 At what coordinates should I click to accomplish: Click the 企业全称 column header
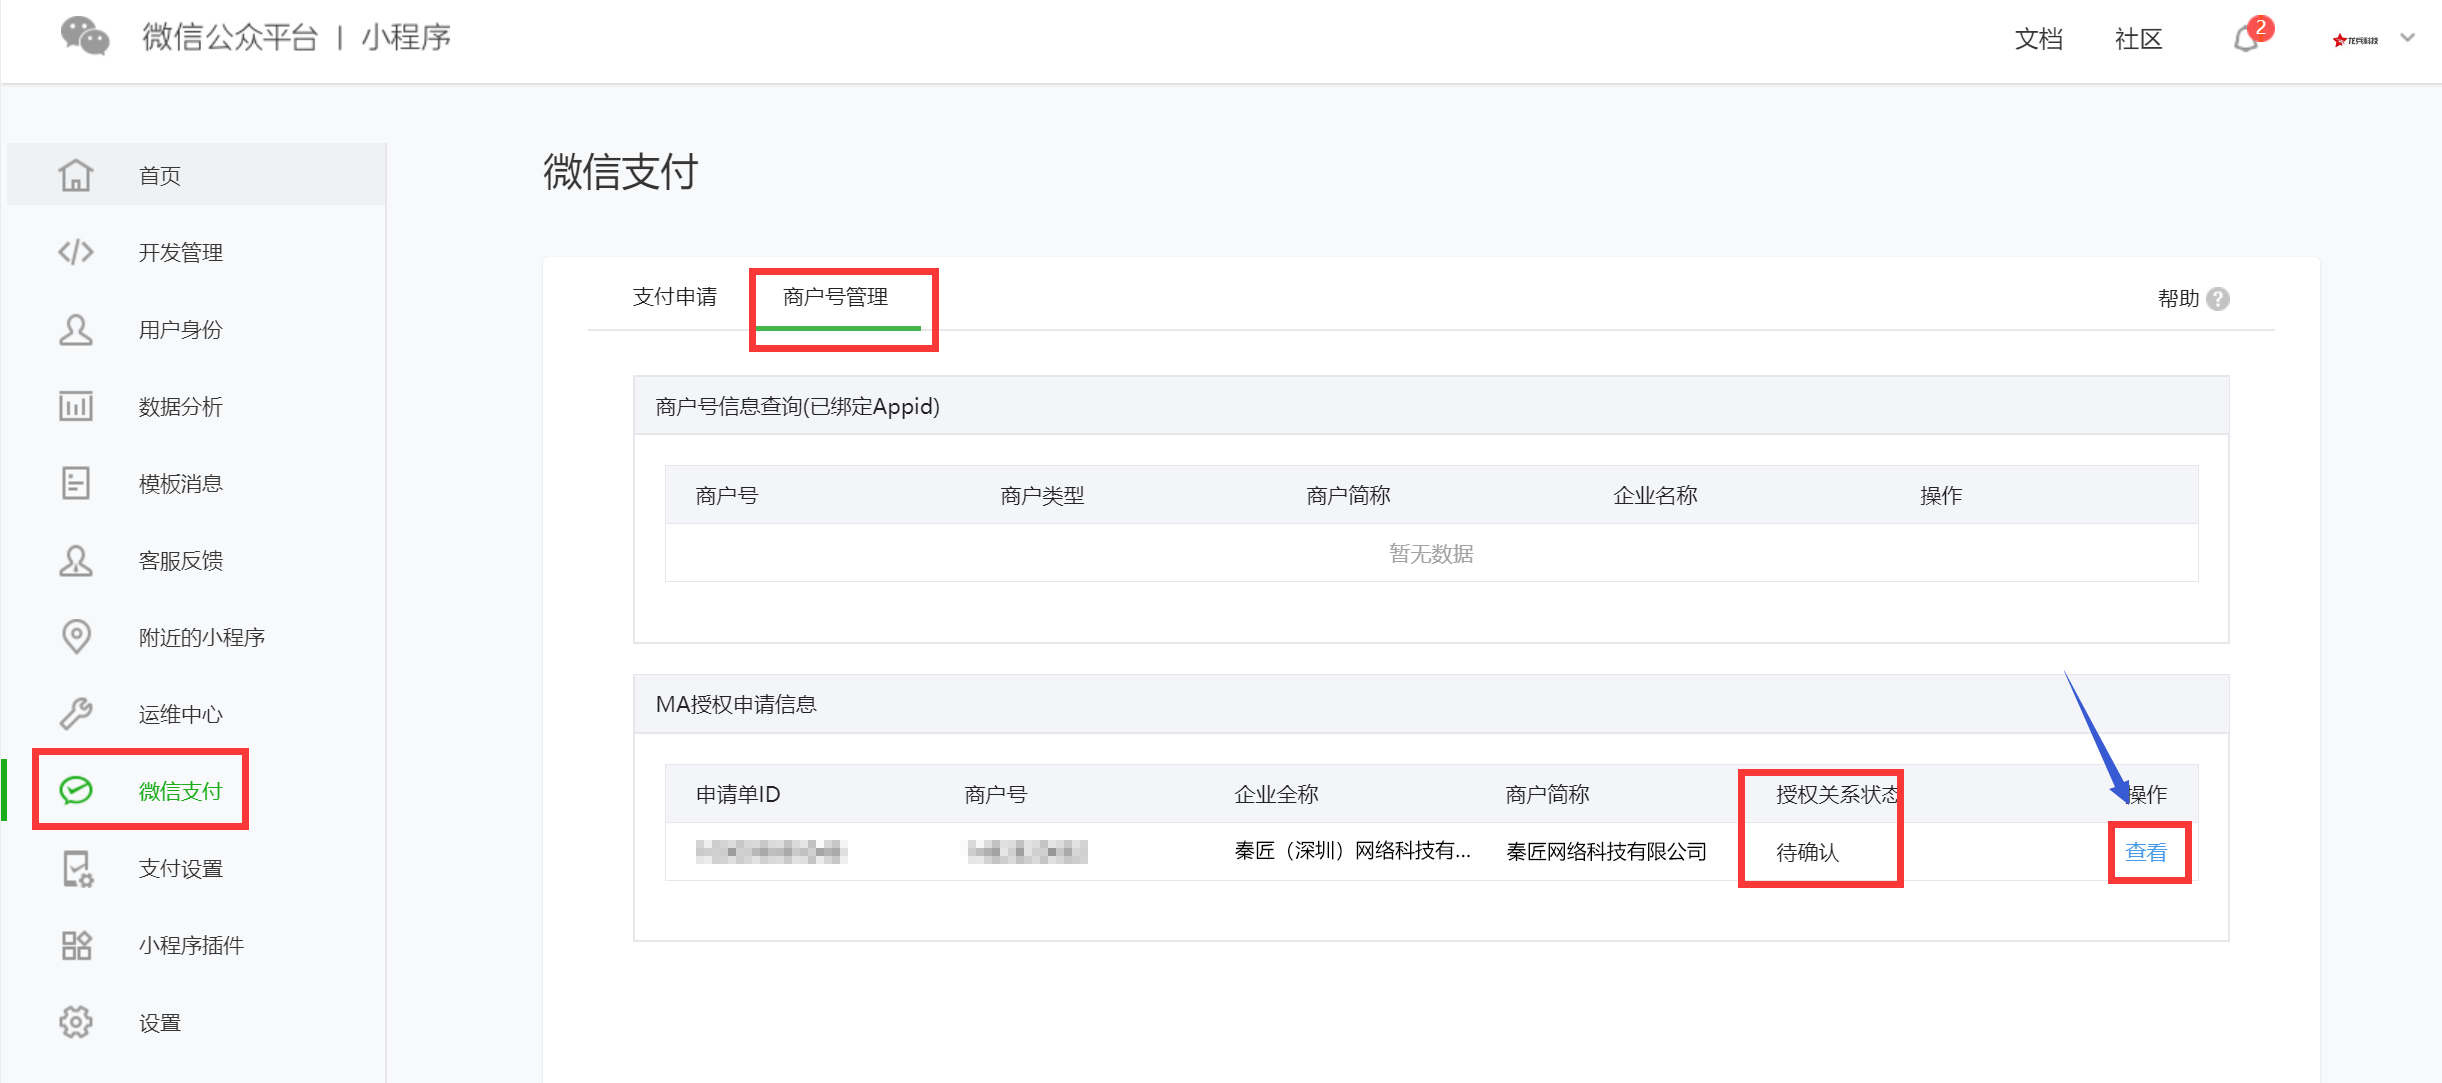pyautogui.click(x=1277, y=795)
